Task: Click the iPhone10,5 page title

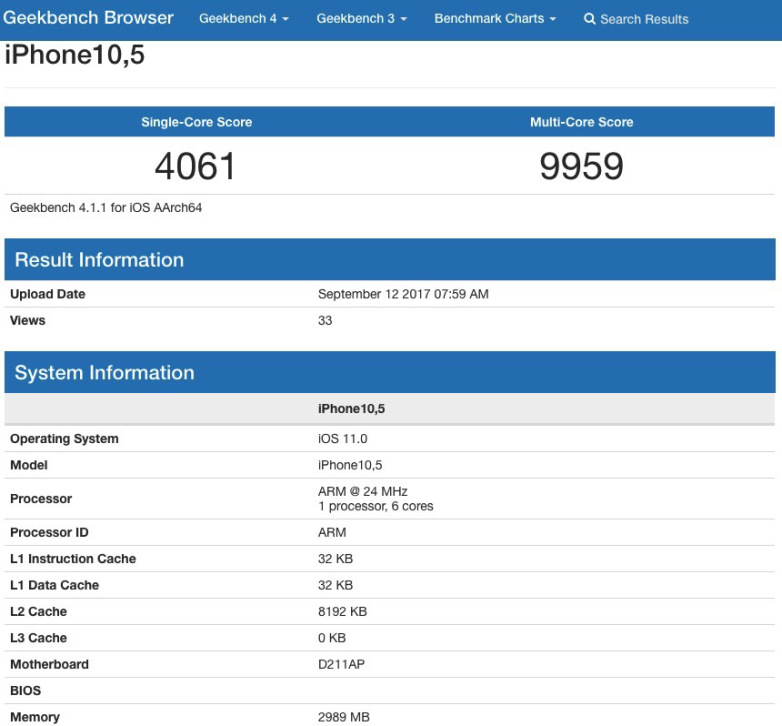Action: (x=75, y=55)
